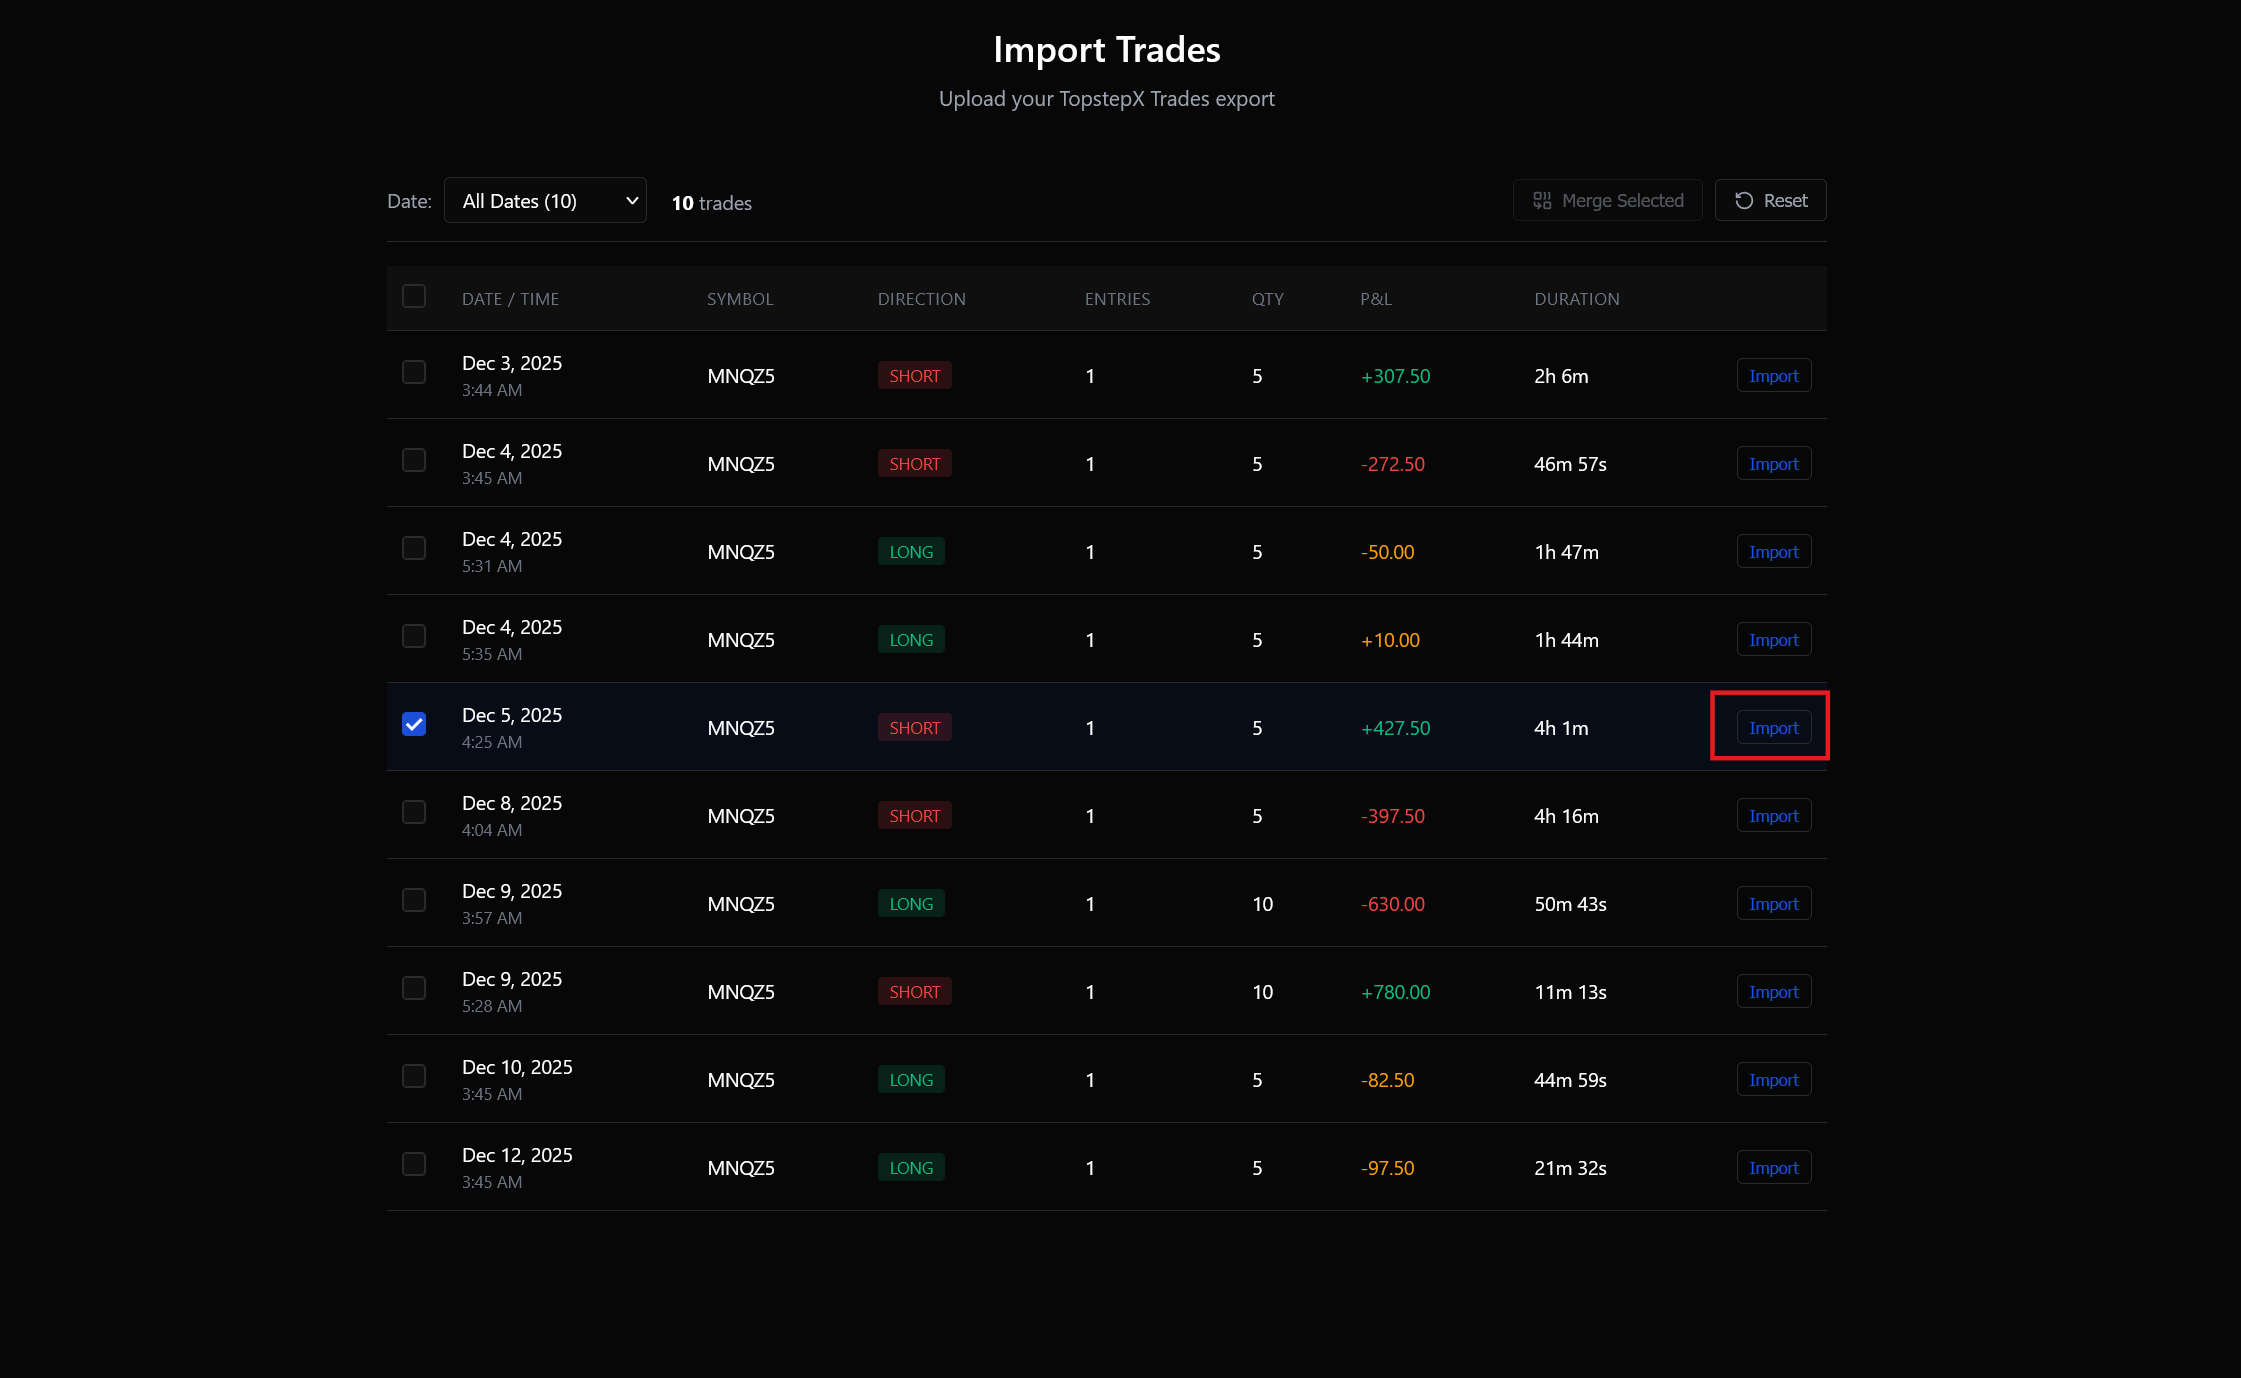Image resolution: width=2241 pixels, height=1378 pixels.
Task: Click the LONG badge on the Dec 12 trade
Action: (910, 1167)
